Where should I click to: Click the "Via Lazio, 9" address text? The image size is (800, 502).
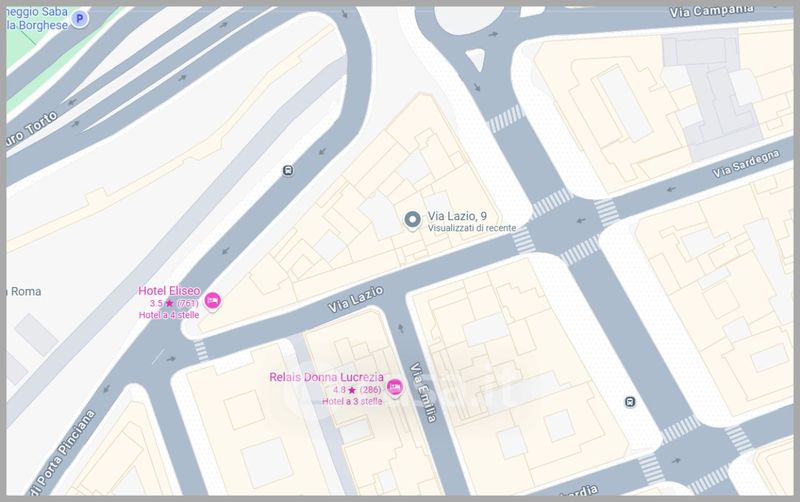[x=457, y=216]
